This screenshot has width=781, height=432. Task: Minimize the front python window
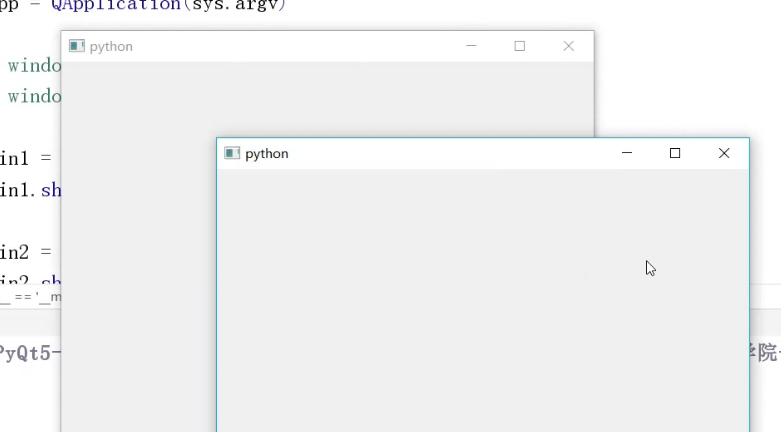[x=627, y=153]
